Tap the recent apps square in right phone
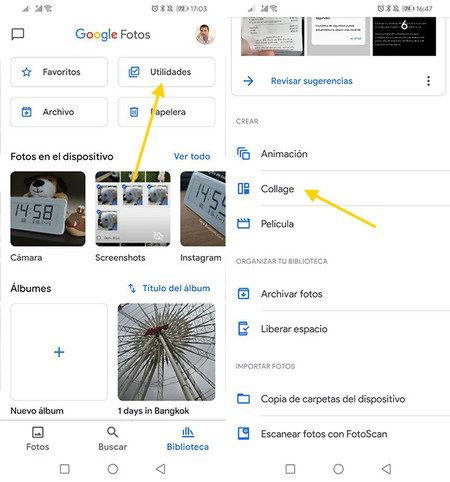Viewport: 450px width, 482px height. [x=290, y=469]
